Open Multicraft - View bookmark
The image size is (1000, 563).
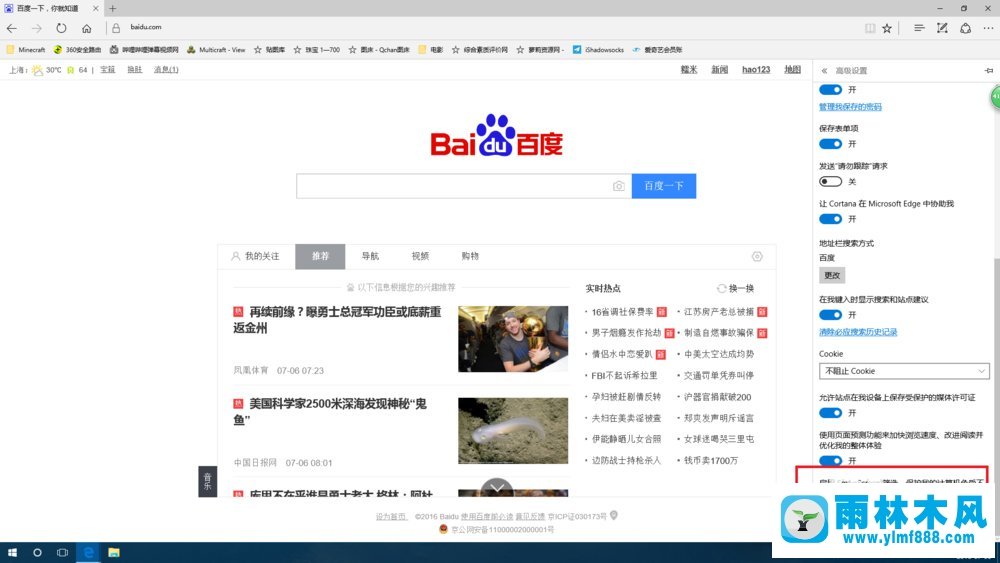tap(216, 50)
